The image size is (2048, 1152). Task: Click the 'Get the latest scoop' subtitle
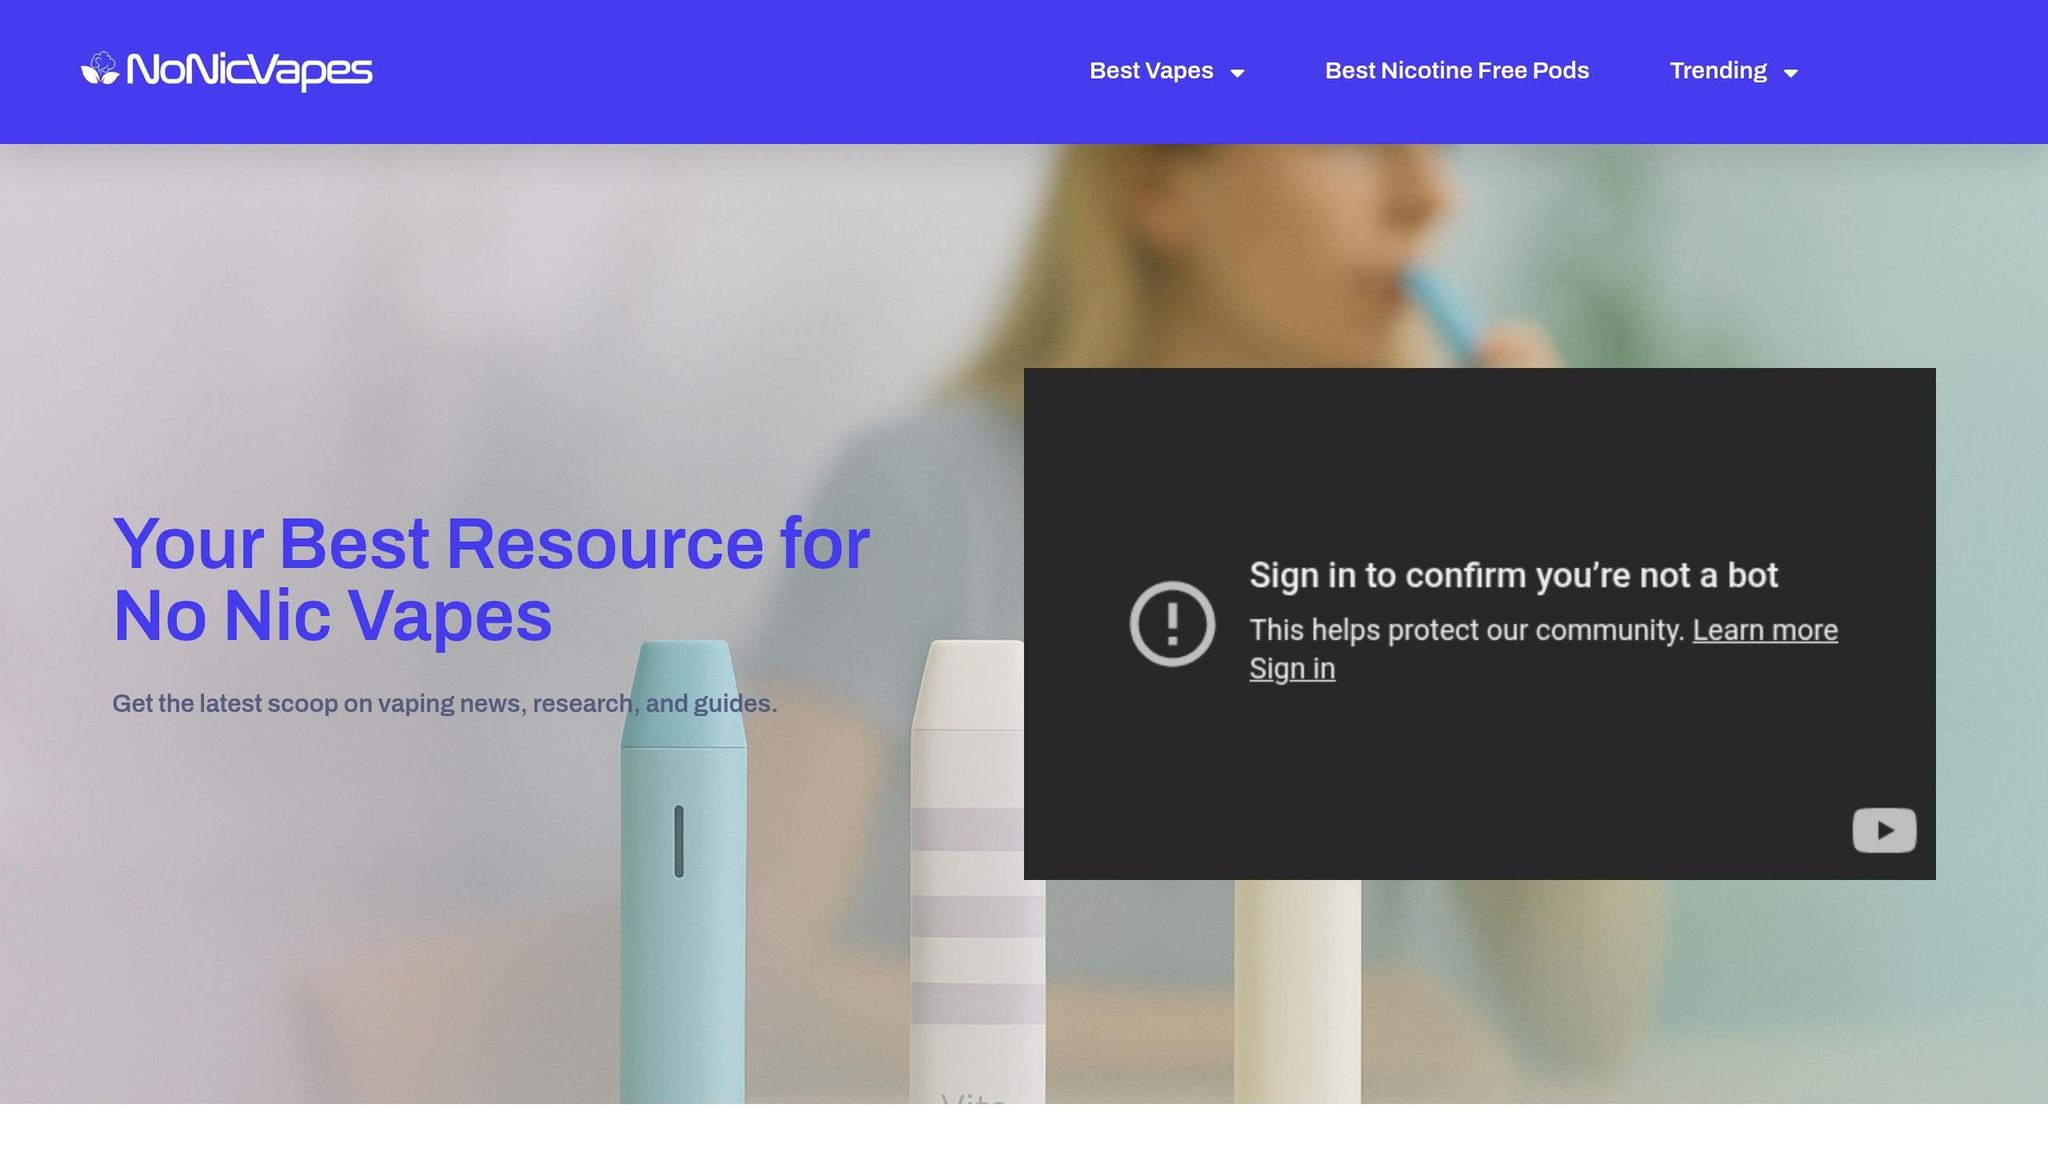pyautogui.click(x=444, y=704)
